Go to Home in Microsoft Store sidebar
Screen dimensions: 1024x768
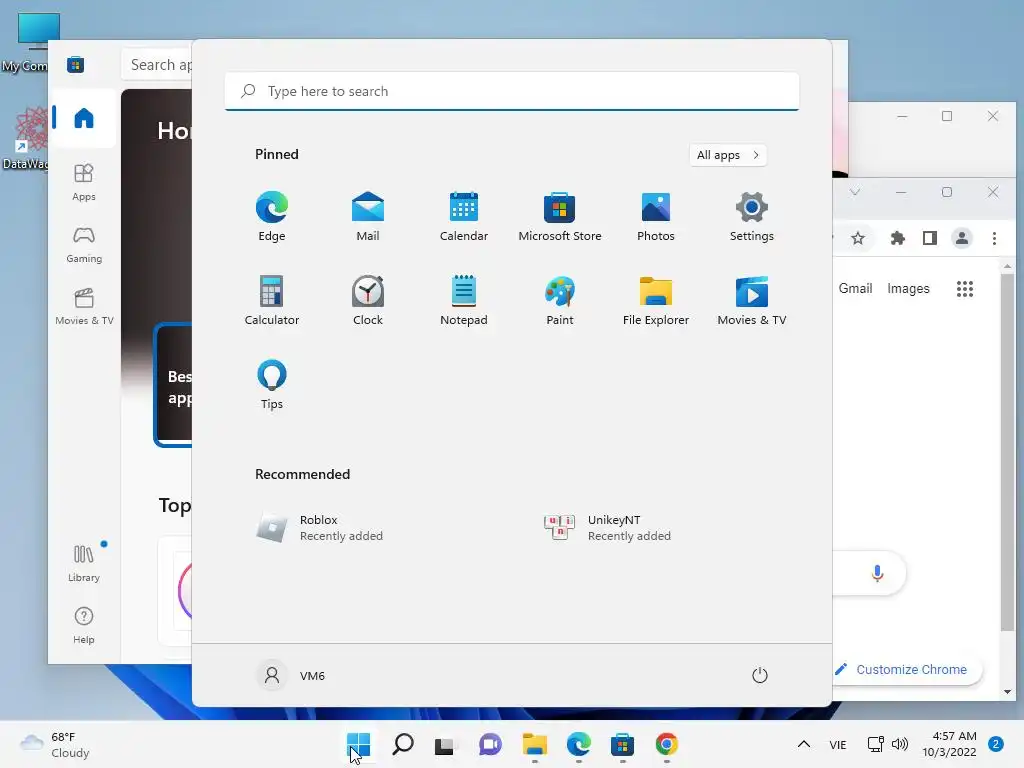click(84, 118)
